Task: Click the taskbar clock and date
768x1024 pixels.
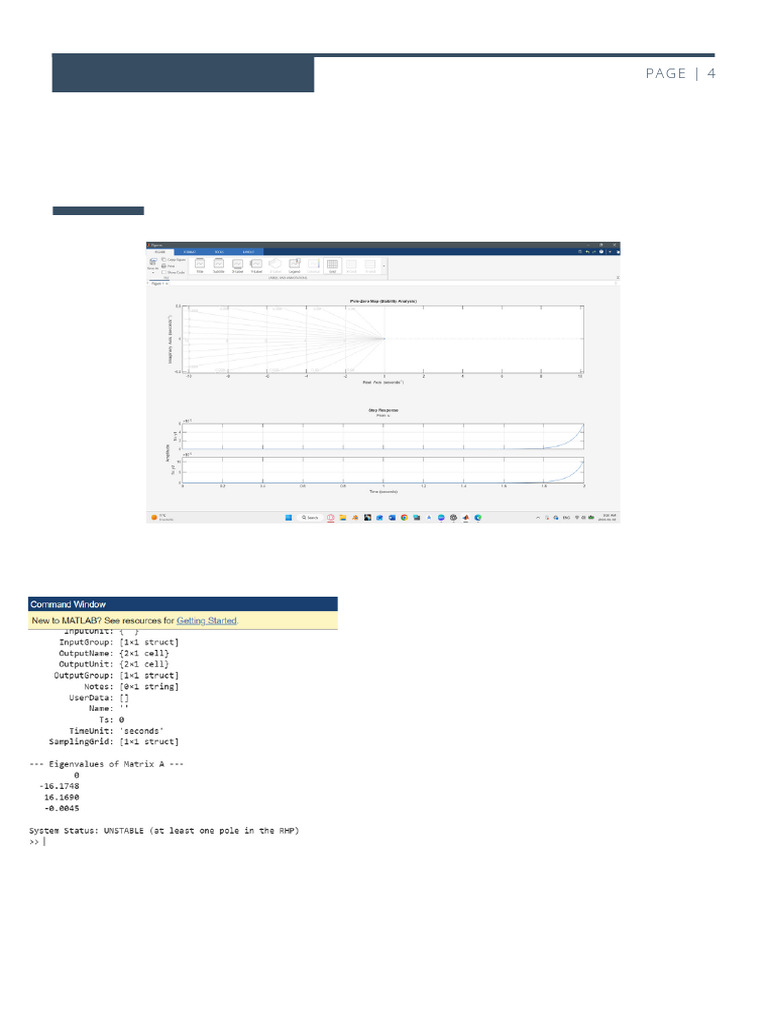Action: [608, 517]
